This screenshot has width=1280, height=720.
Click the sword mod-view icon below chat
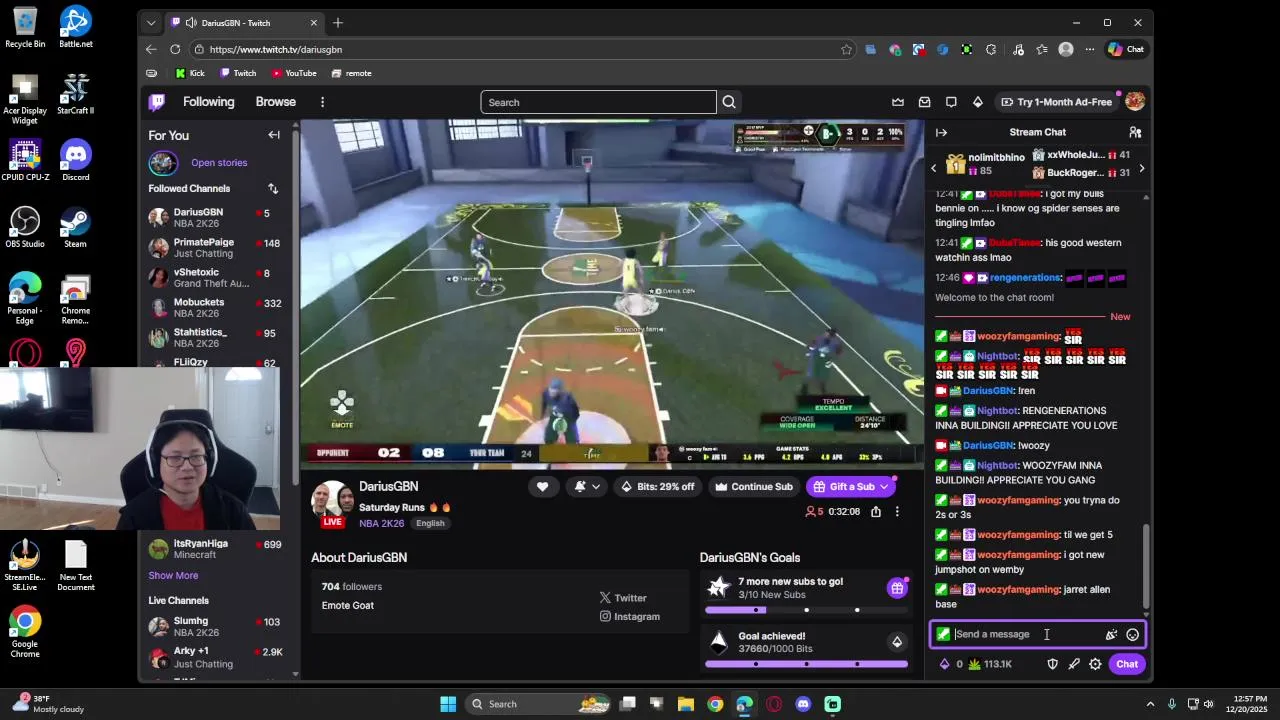pyautogui.click(x=1074, y=664)
